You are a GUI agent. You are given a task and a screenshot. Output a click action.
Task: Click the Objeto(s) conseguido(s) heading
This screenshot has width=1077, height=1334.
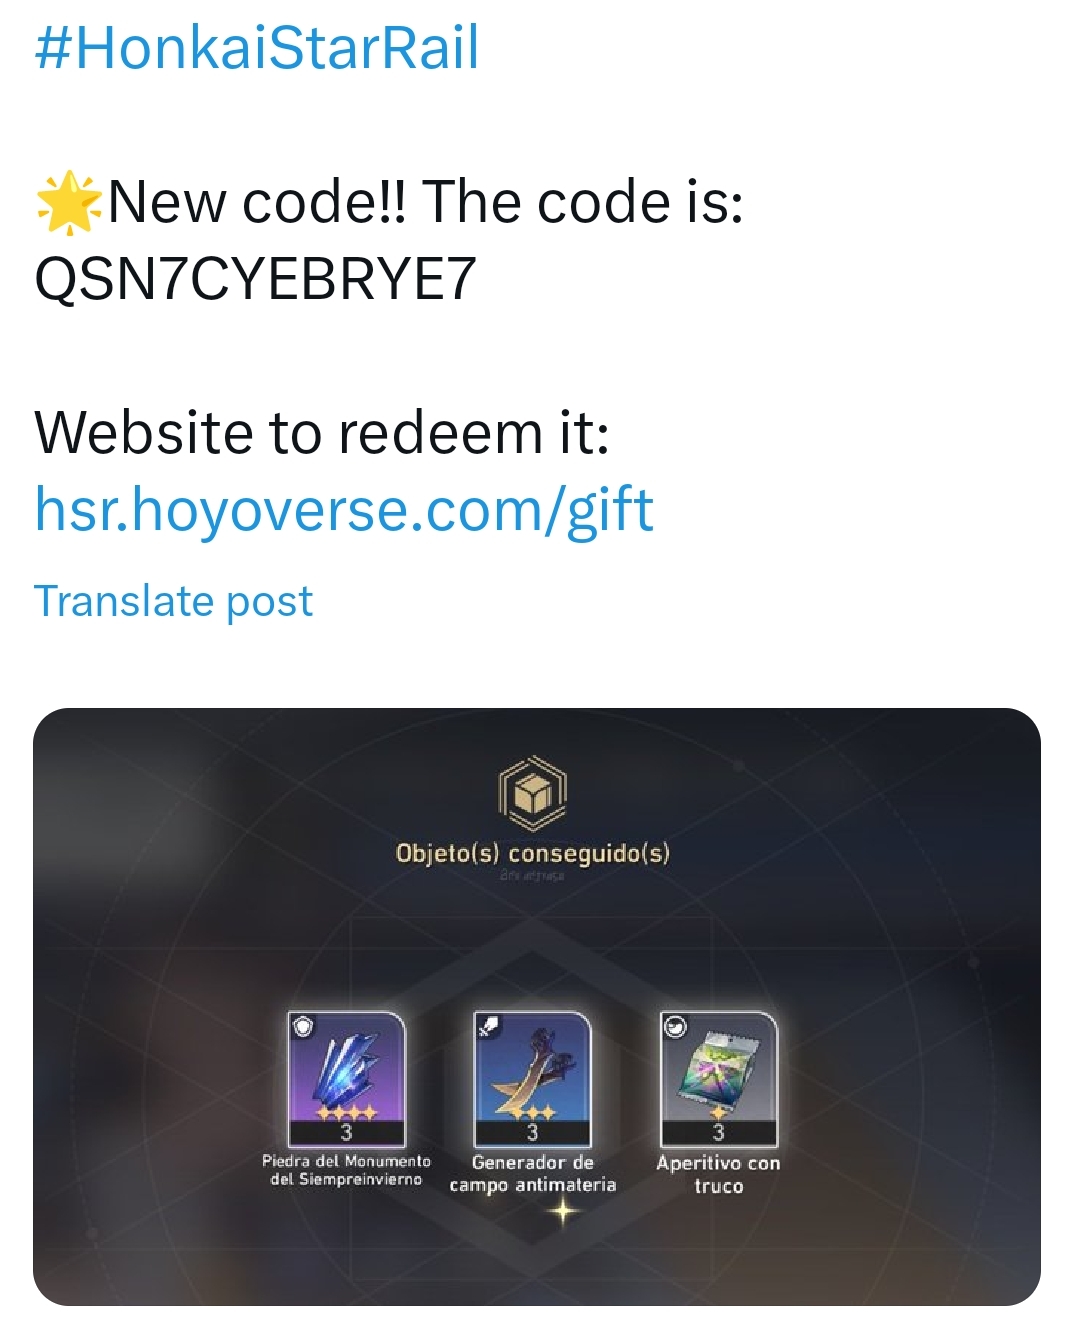tap(533, 853)
